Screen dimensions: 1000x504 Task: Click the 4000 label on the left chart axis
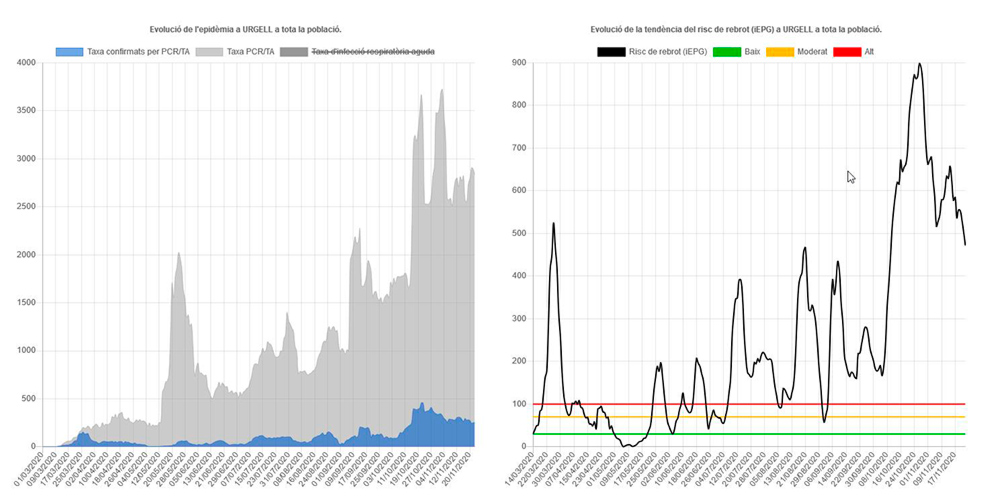coord(26,63)
